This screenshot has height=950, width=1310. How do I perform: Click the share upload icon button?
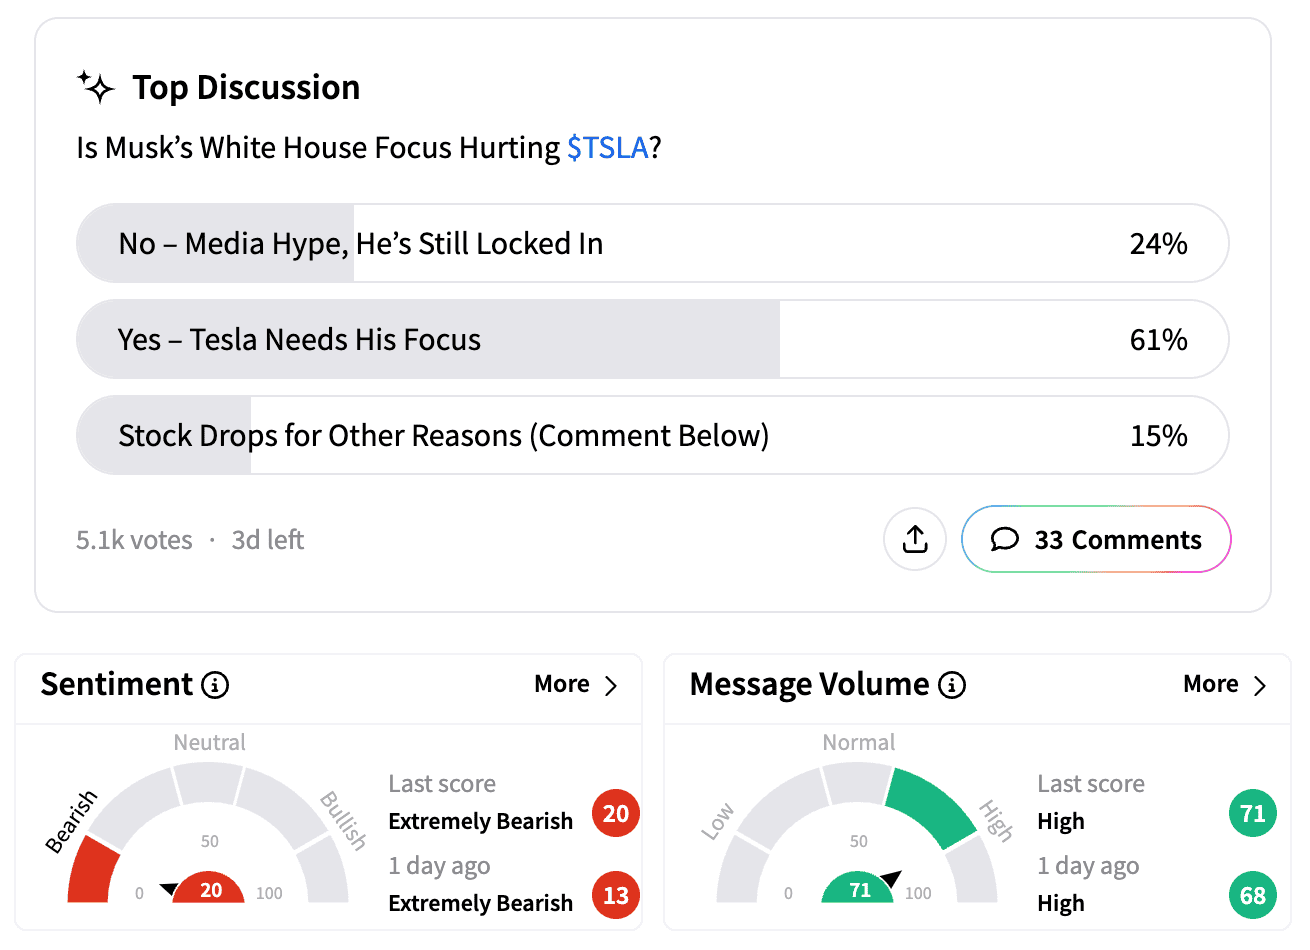pos(914,540)
